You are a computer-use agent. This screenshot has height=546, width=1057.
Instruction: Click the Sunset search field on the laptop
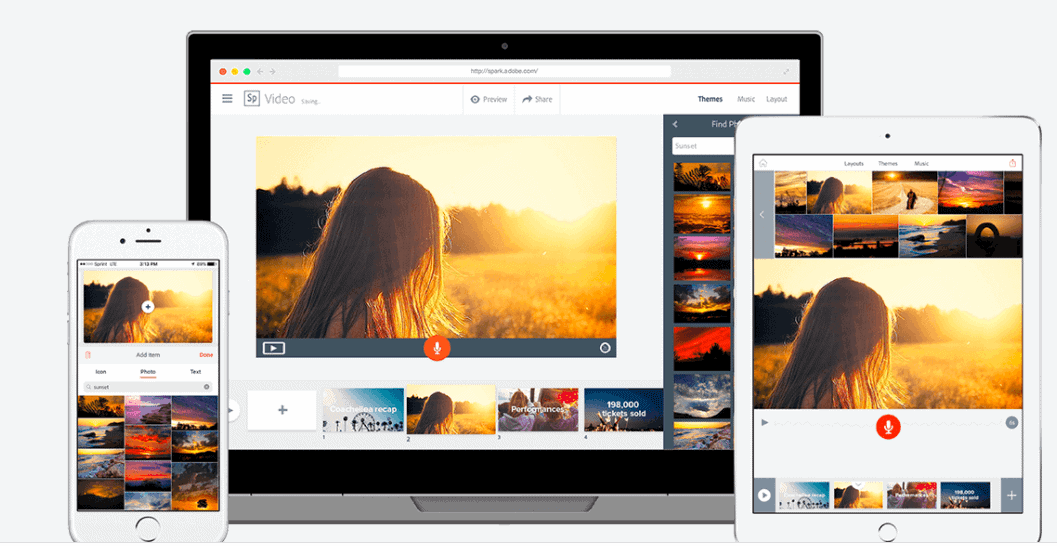(x=702, y=146)
